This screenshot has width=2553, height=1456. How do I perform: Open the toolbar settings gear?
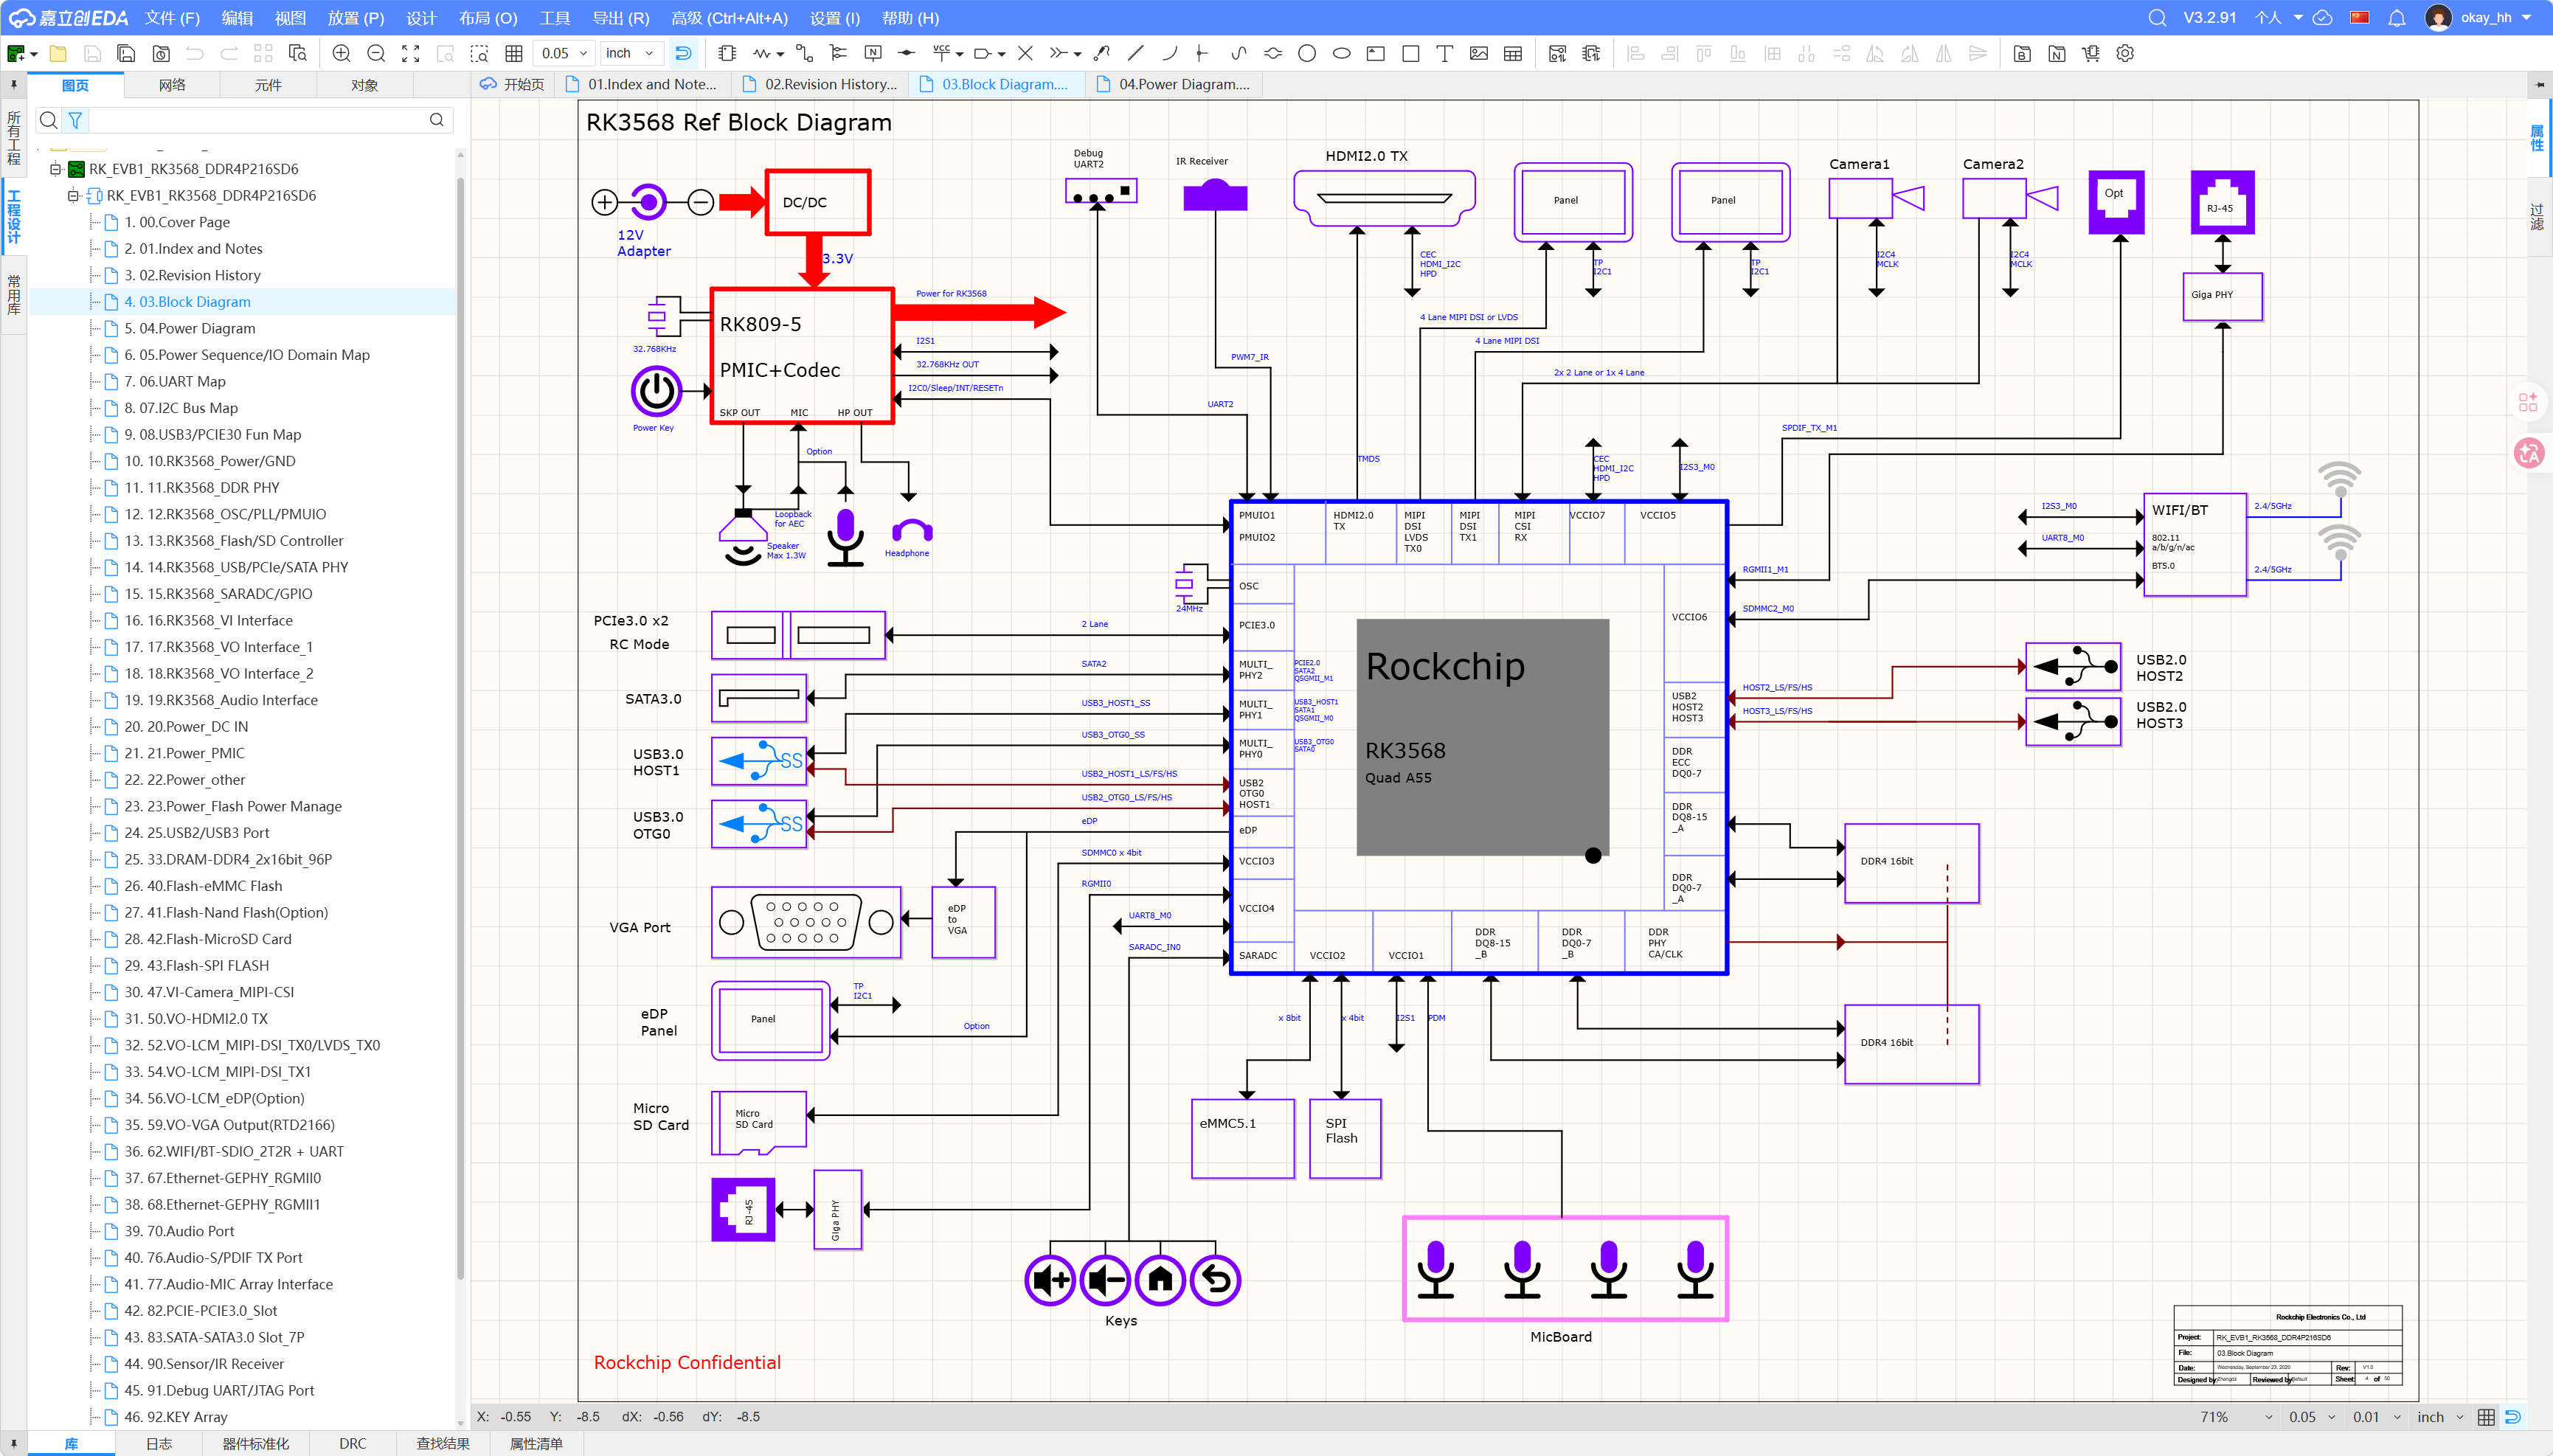click(2126, 54)
